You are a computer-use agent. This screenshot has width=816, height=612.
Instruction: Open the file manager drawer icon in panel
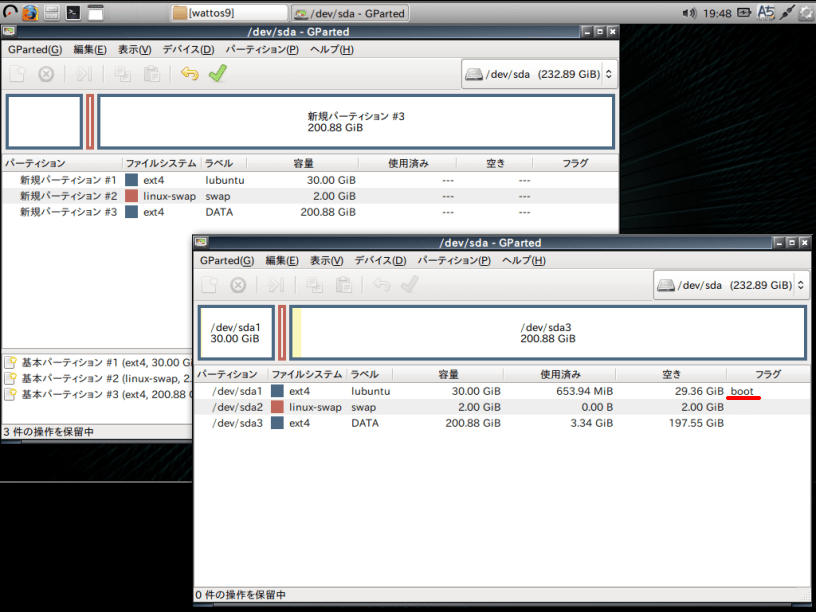pos(52,12)
